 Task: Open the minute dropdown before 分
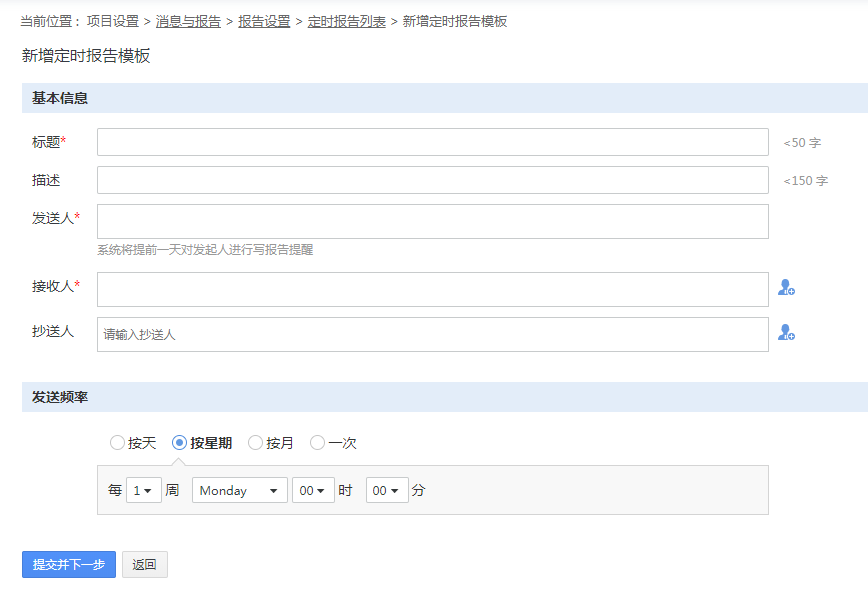(387, 490)
